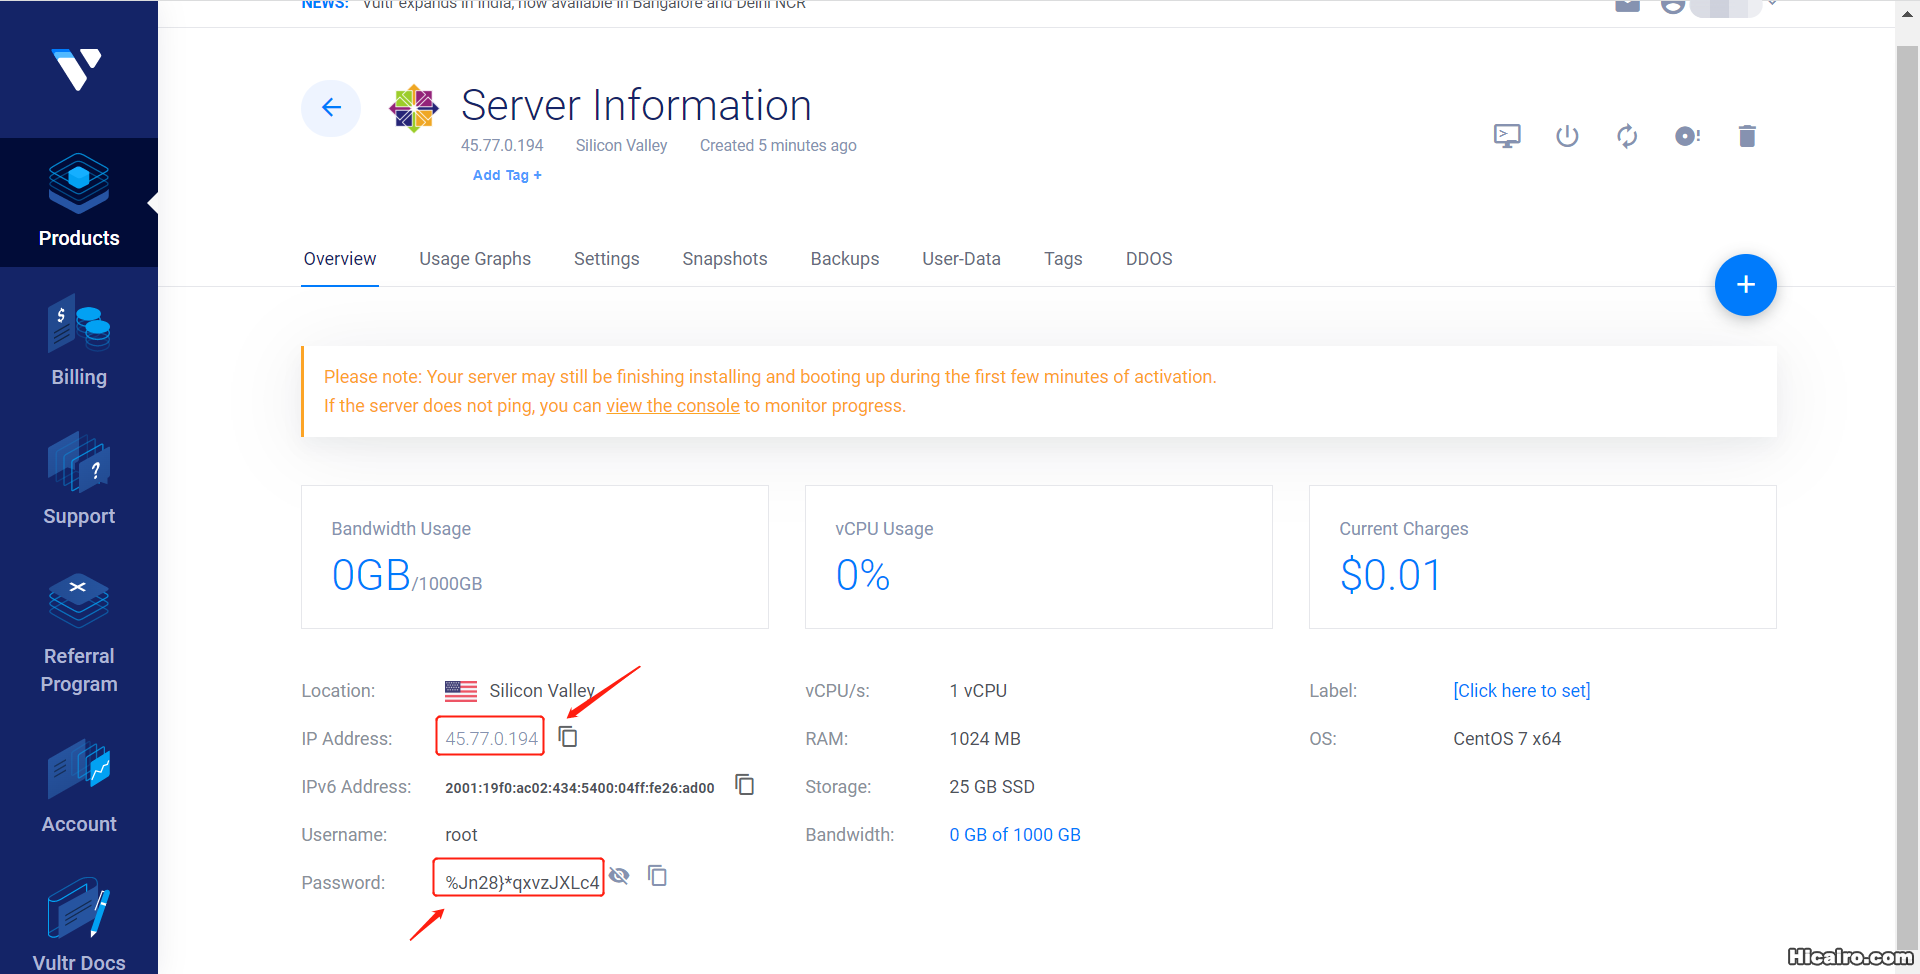Copy the IPv6 address to clipboard
The height and width of the screenshot is (974, 1920).
click(745, 785)
